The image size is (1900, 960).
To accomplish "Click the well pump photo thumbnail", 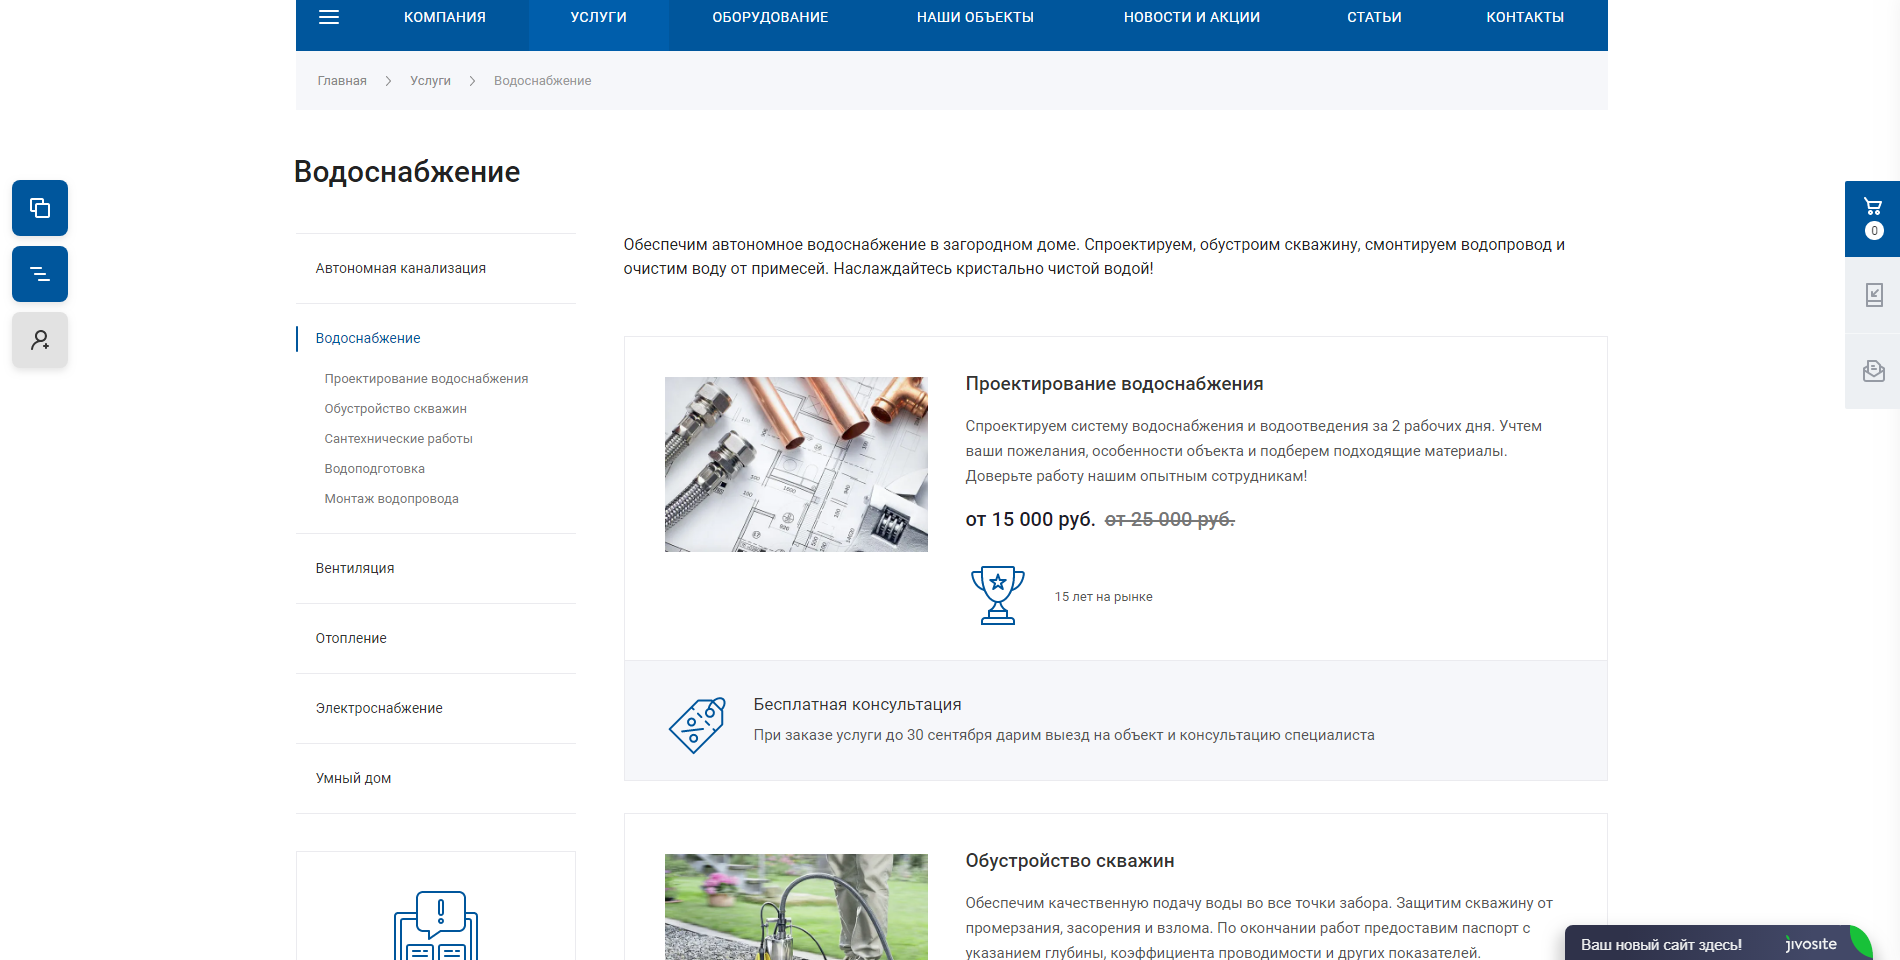I will [796, 907].
